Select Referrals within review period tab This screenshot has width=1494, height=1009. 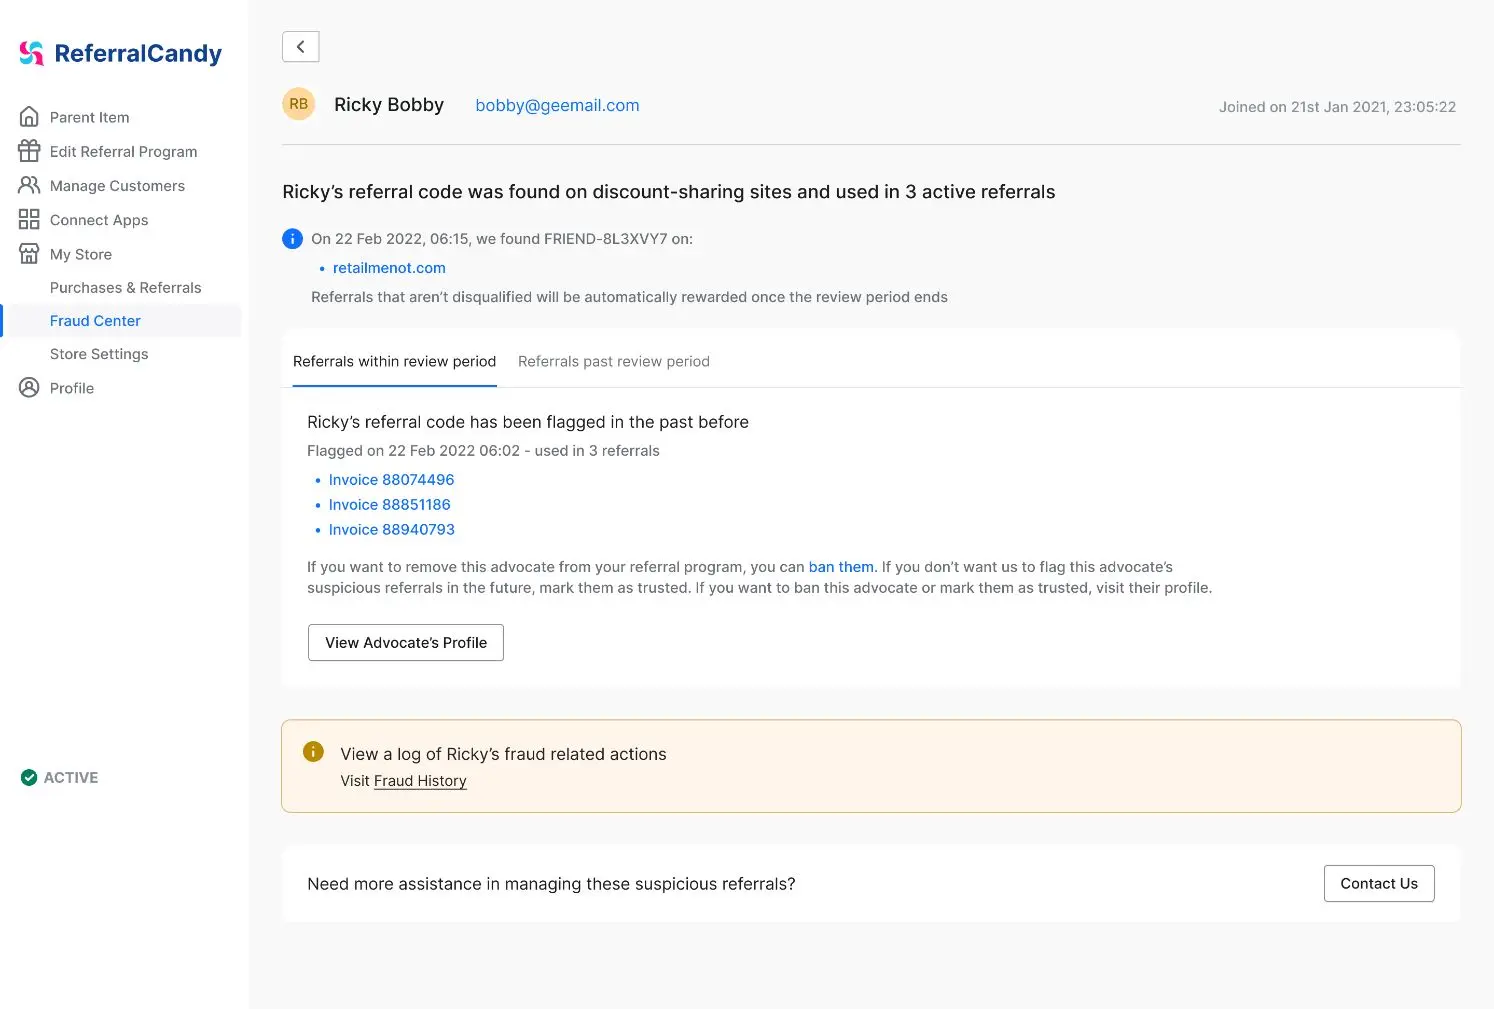pyautogui.click(x=394, y=362)
